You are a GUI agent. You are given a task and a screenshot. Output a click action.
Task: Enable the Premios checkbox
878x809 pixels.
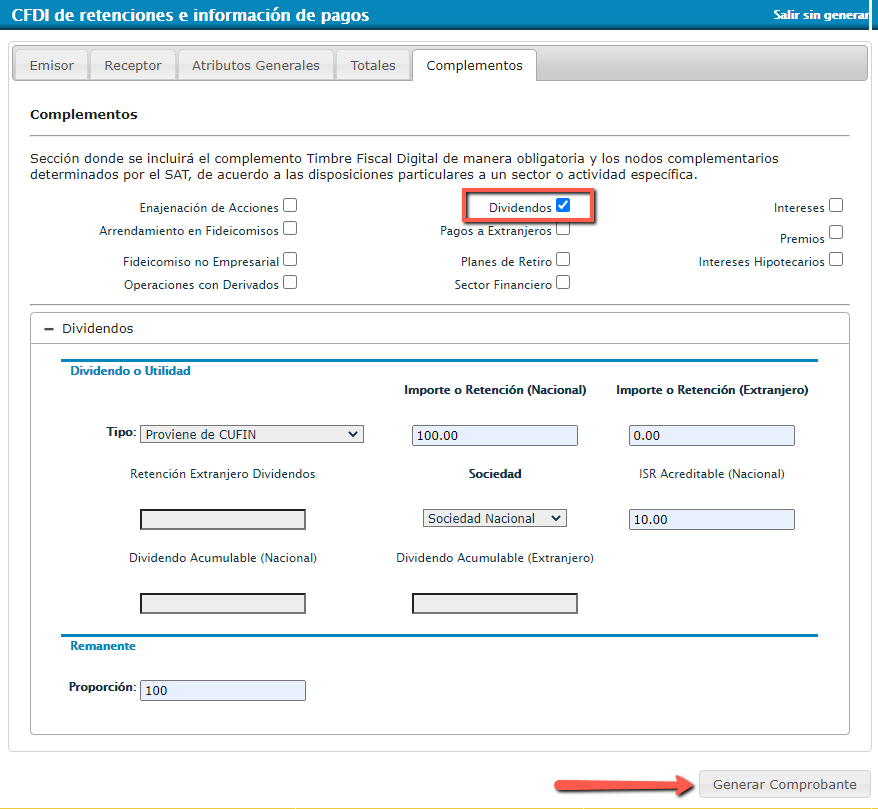(x=836, y=232)
